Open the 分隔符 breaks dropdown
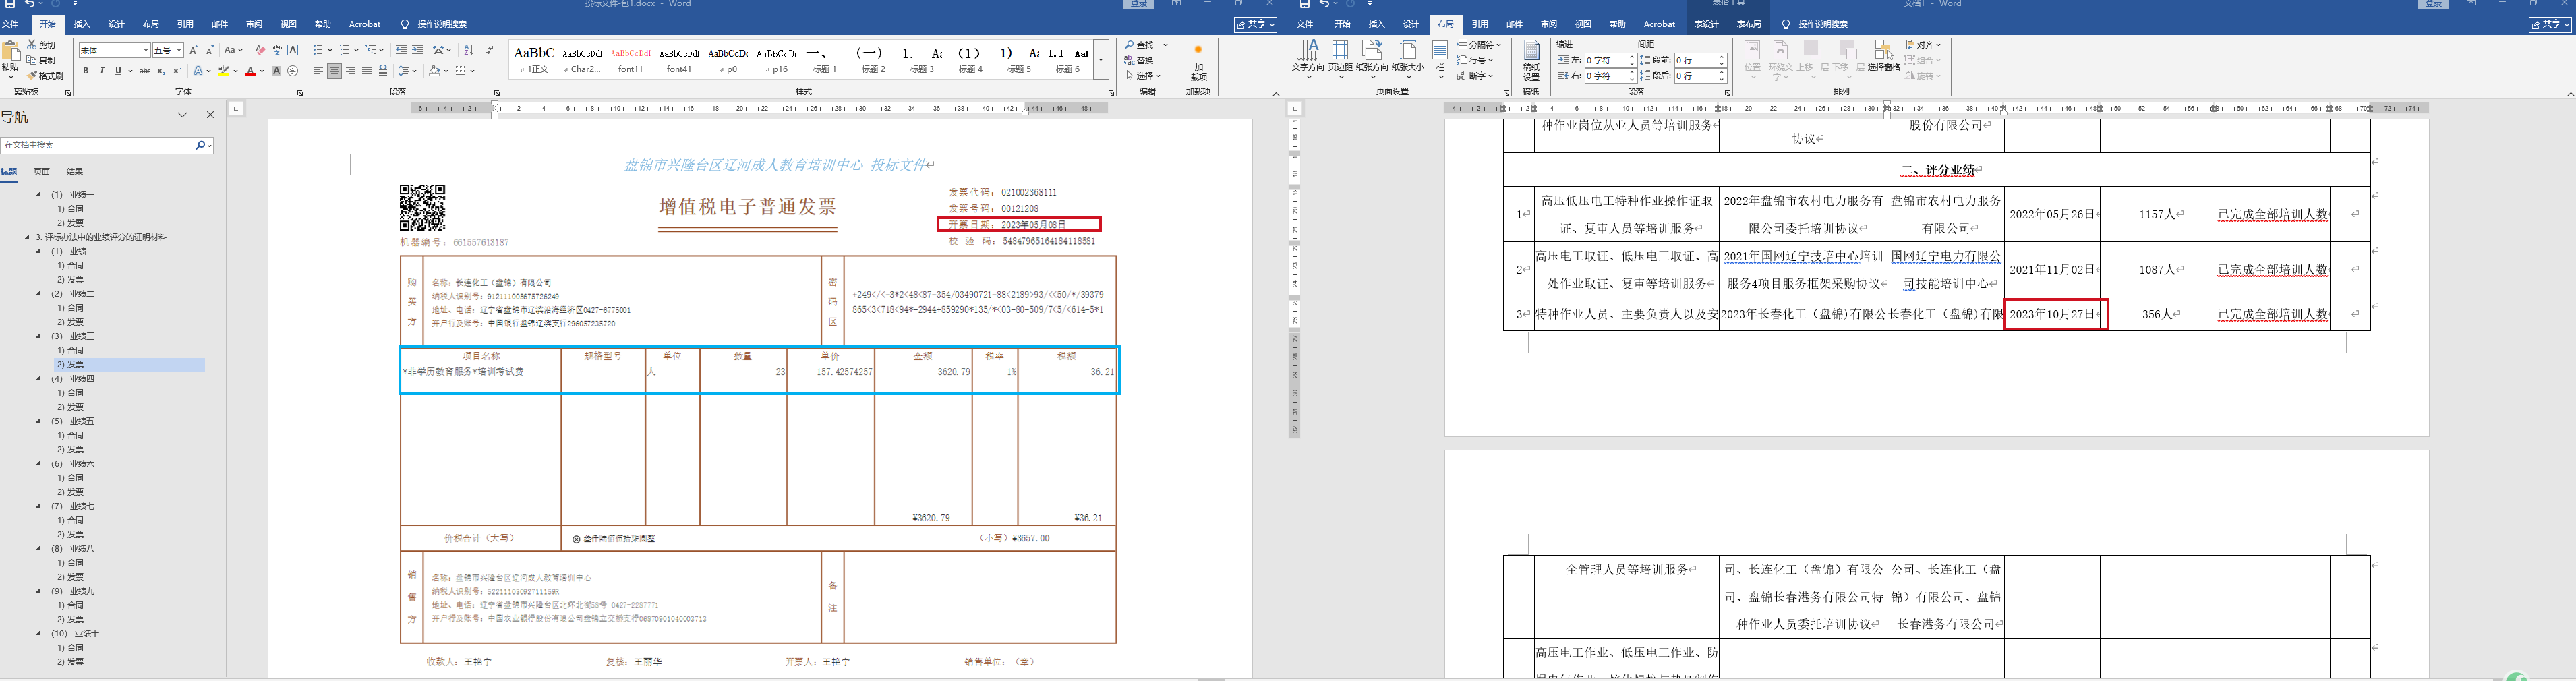This screenshot has width=2576, height=681. coord(1479,45)
